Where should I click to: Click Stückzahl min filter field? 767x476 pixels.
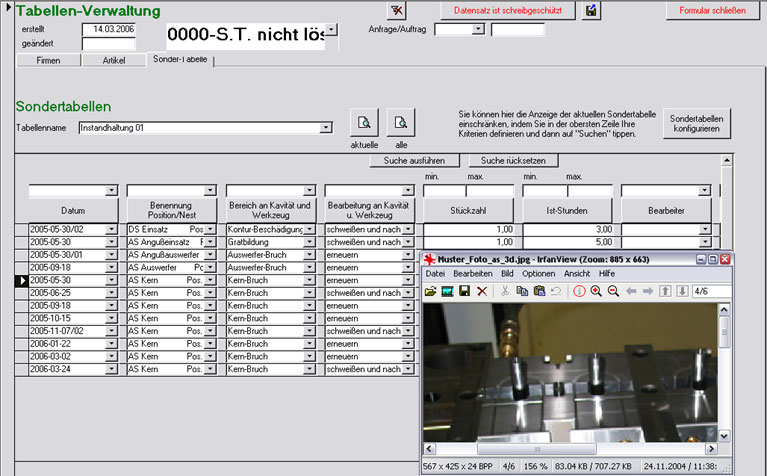tap(444, 190)
